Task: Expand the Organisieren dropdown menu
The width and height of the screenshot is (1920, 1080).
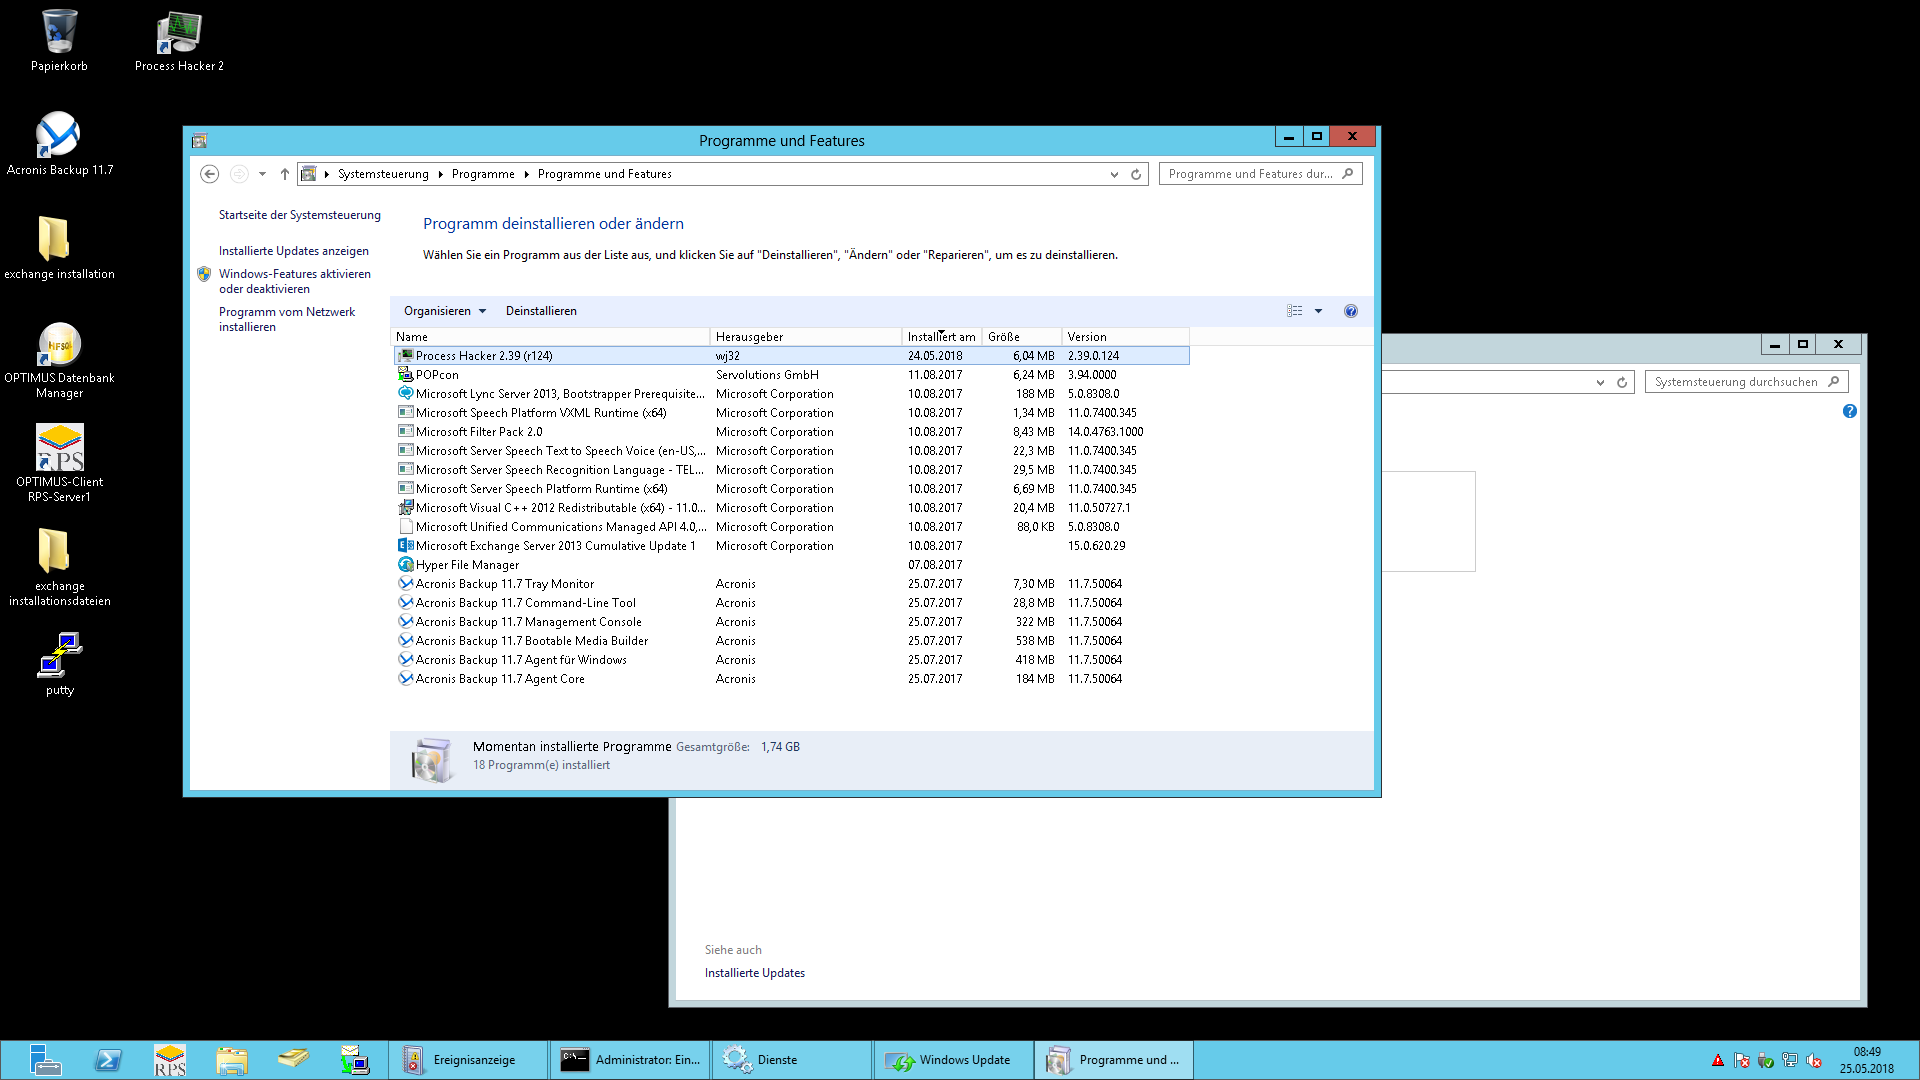Action: tap(445, 311)
